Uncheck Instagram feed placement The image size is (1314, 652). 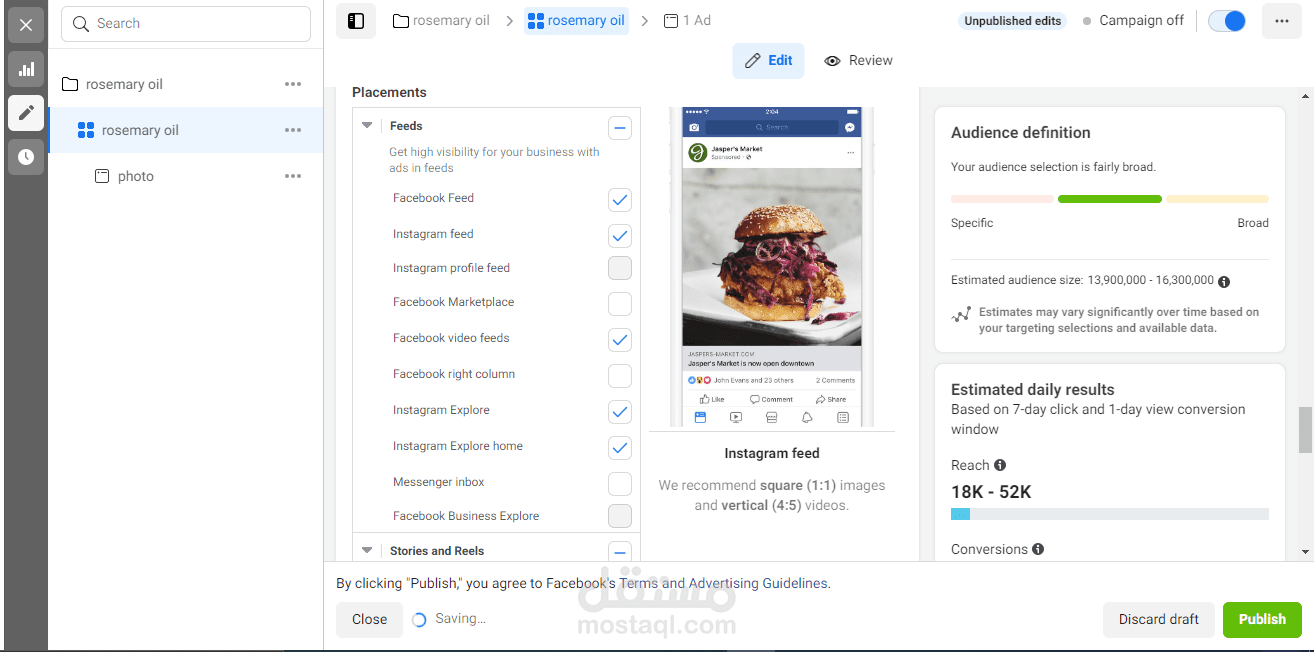[620, 236]
